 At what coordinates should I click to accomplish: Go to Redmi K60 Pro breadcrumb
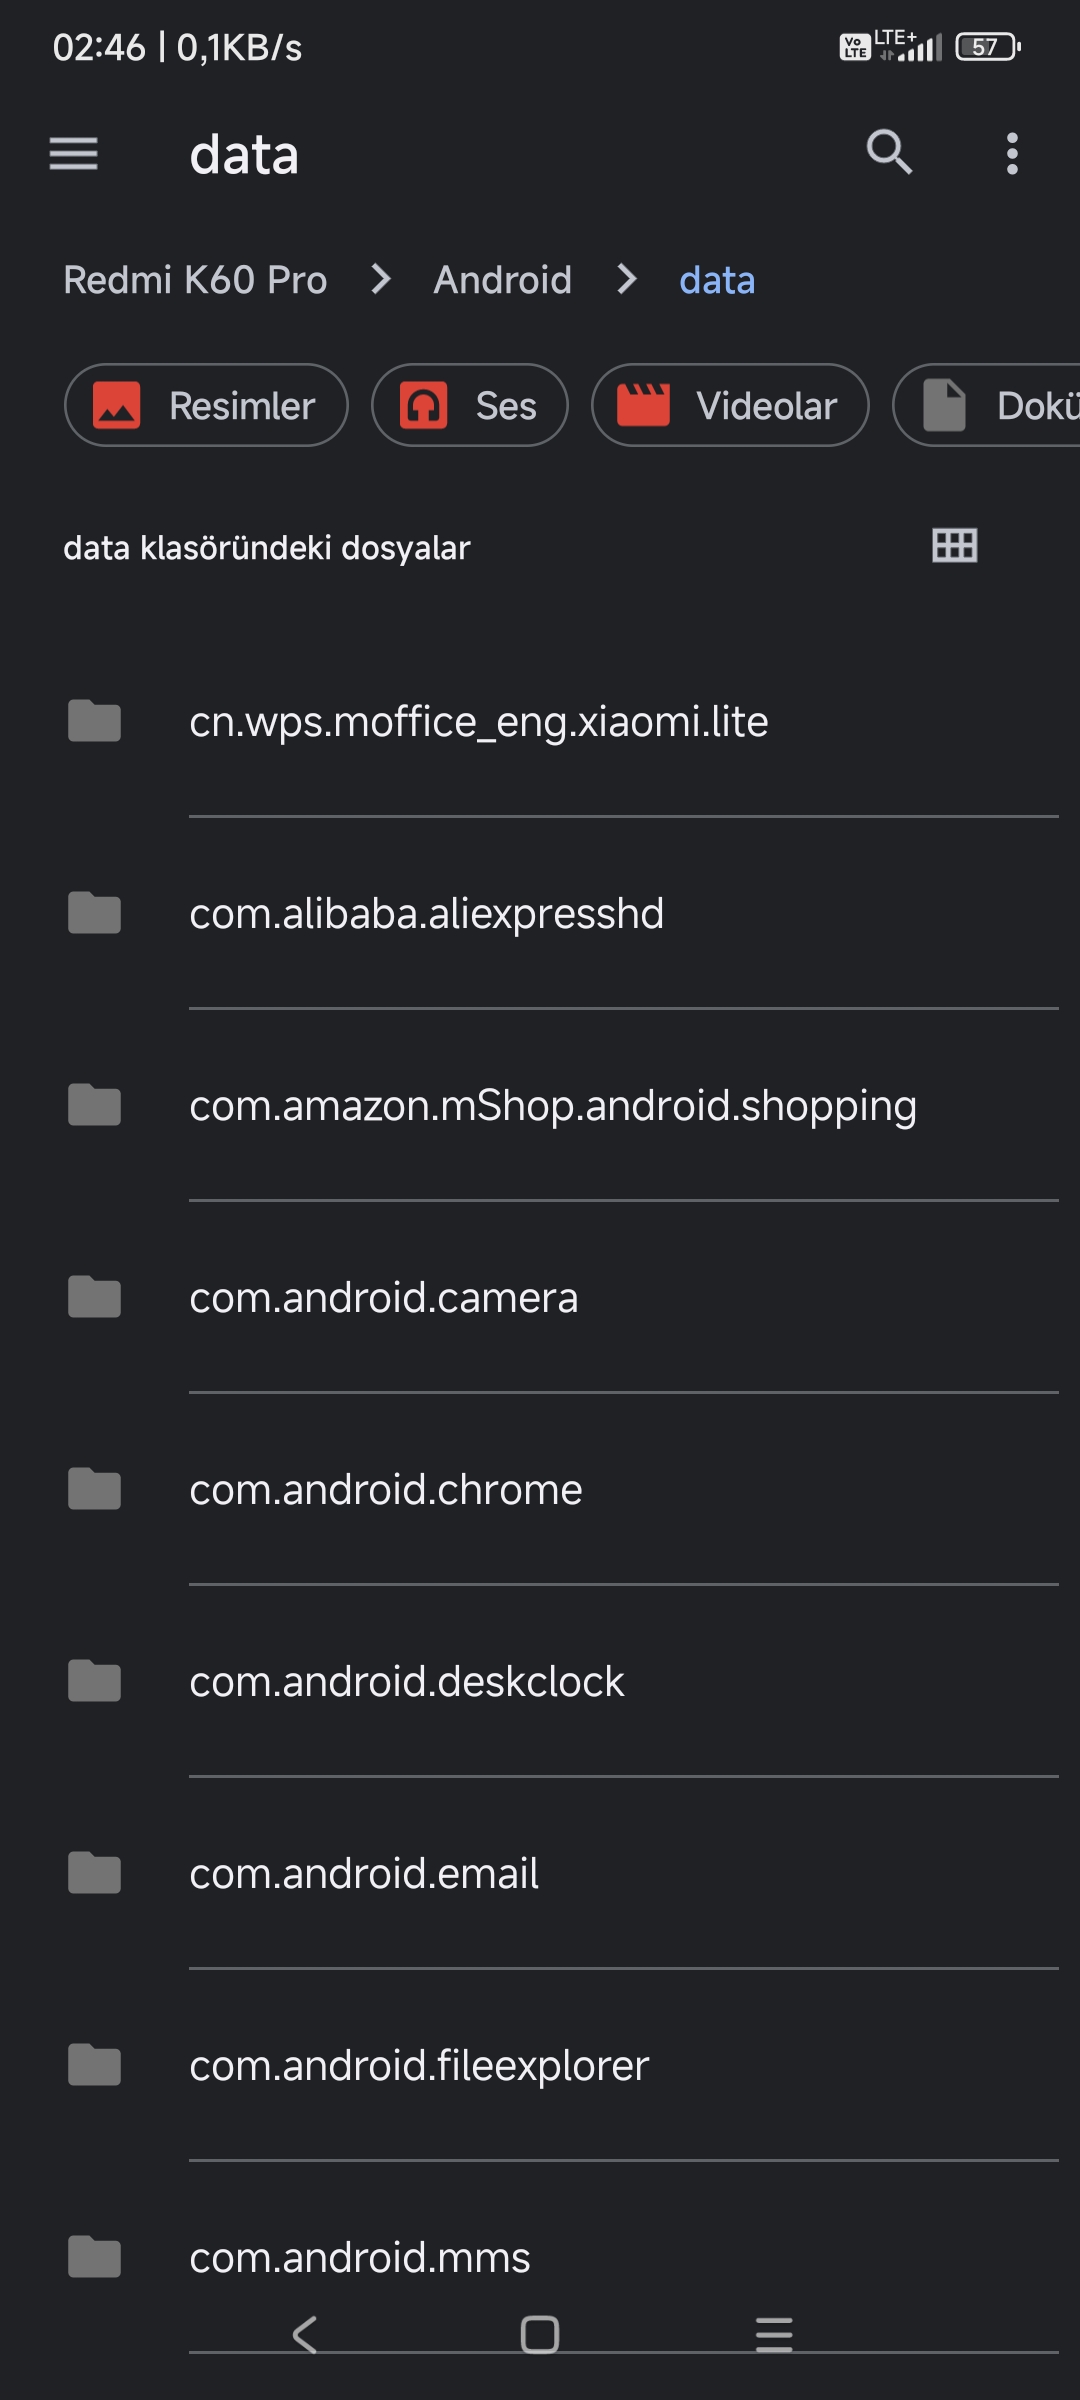(x=195, y=280)
